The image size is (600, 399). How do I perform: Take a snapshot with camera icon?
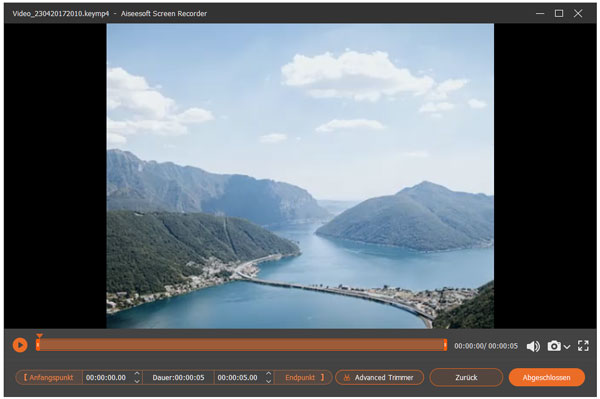click(554, 346)
